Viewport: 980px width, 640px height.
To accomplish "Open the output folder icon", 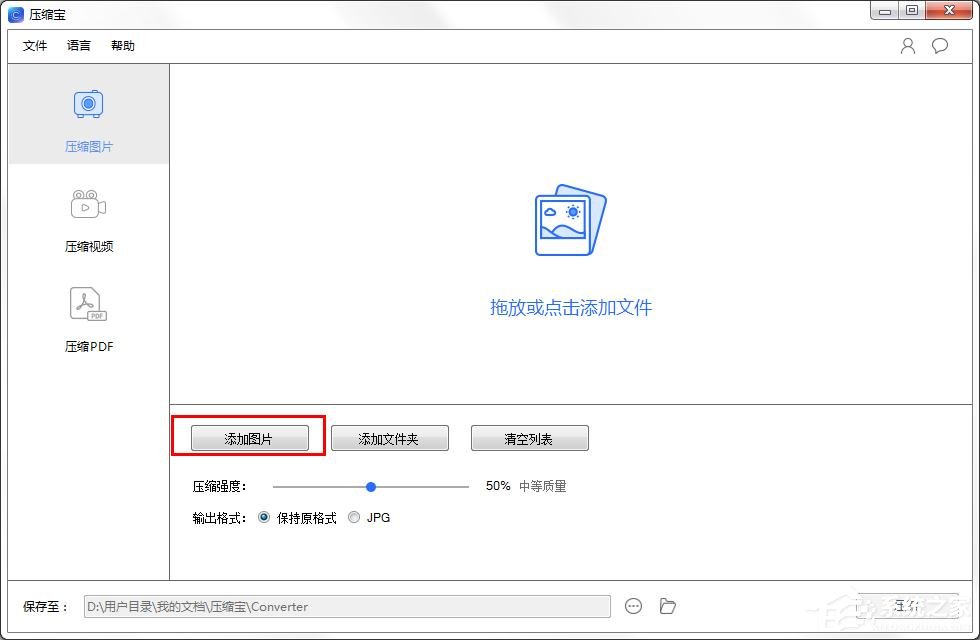I will 667,606.
